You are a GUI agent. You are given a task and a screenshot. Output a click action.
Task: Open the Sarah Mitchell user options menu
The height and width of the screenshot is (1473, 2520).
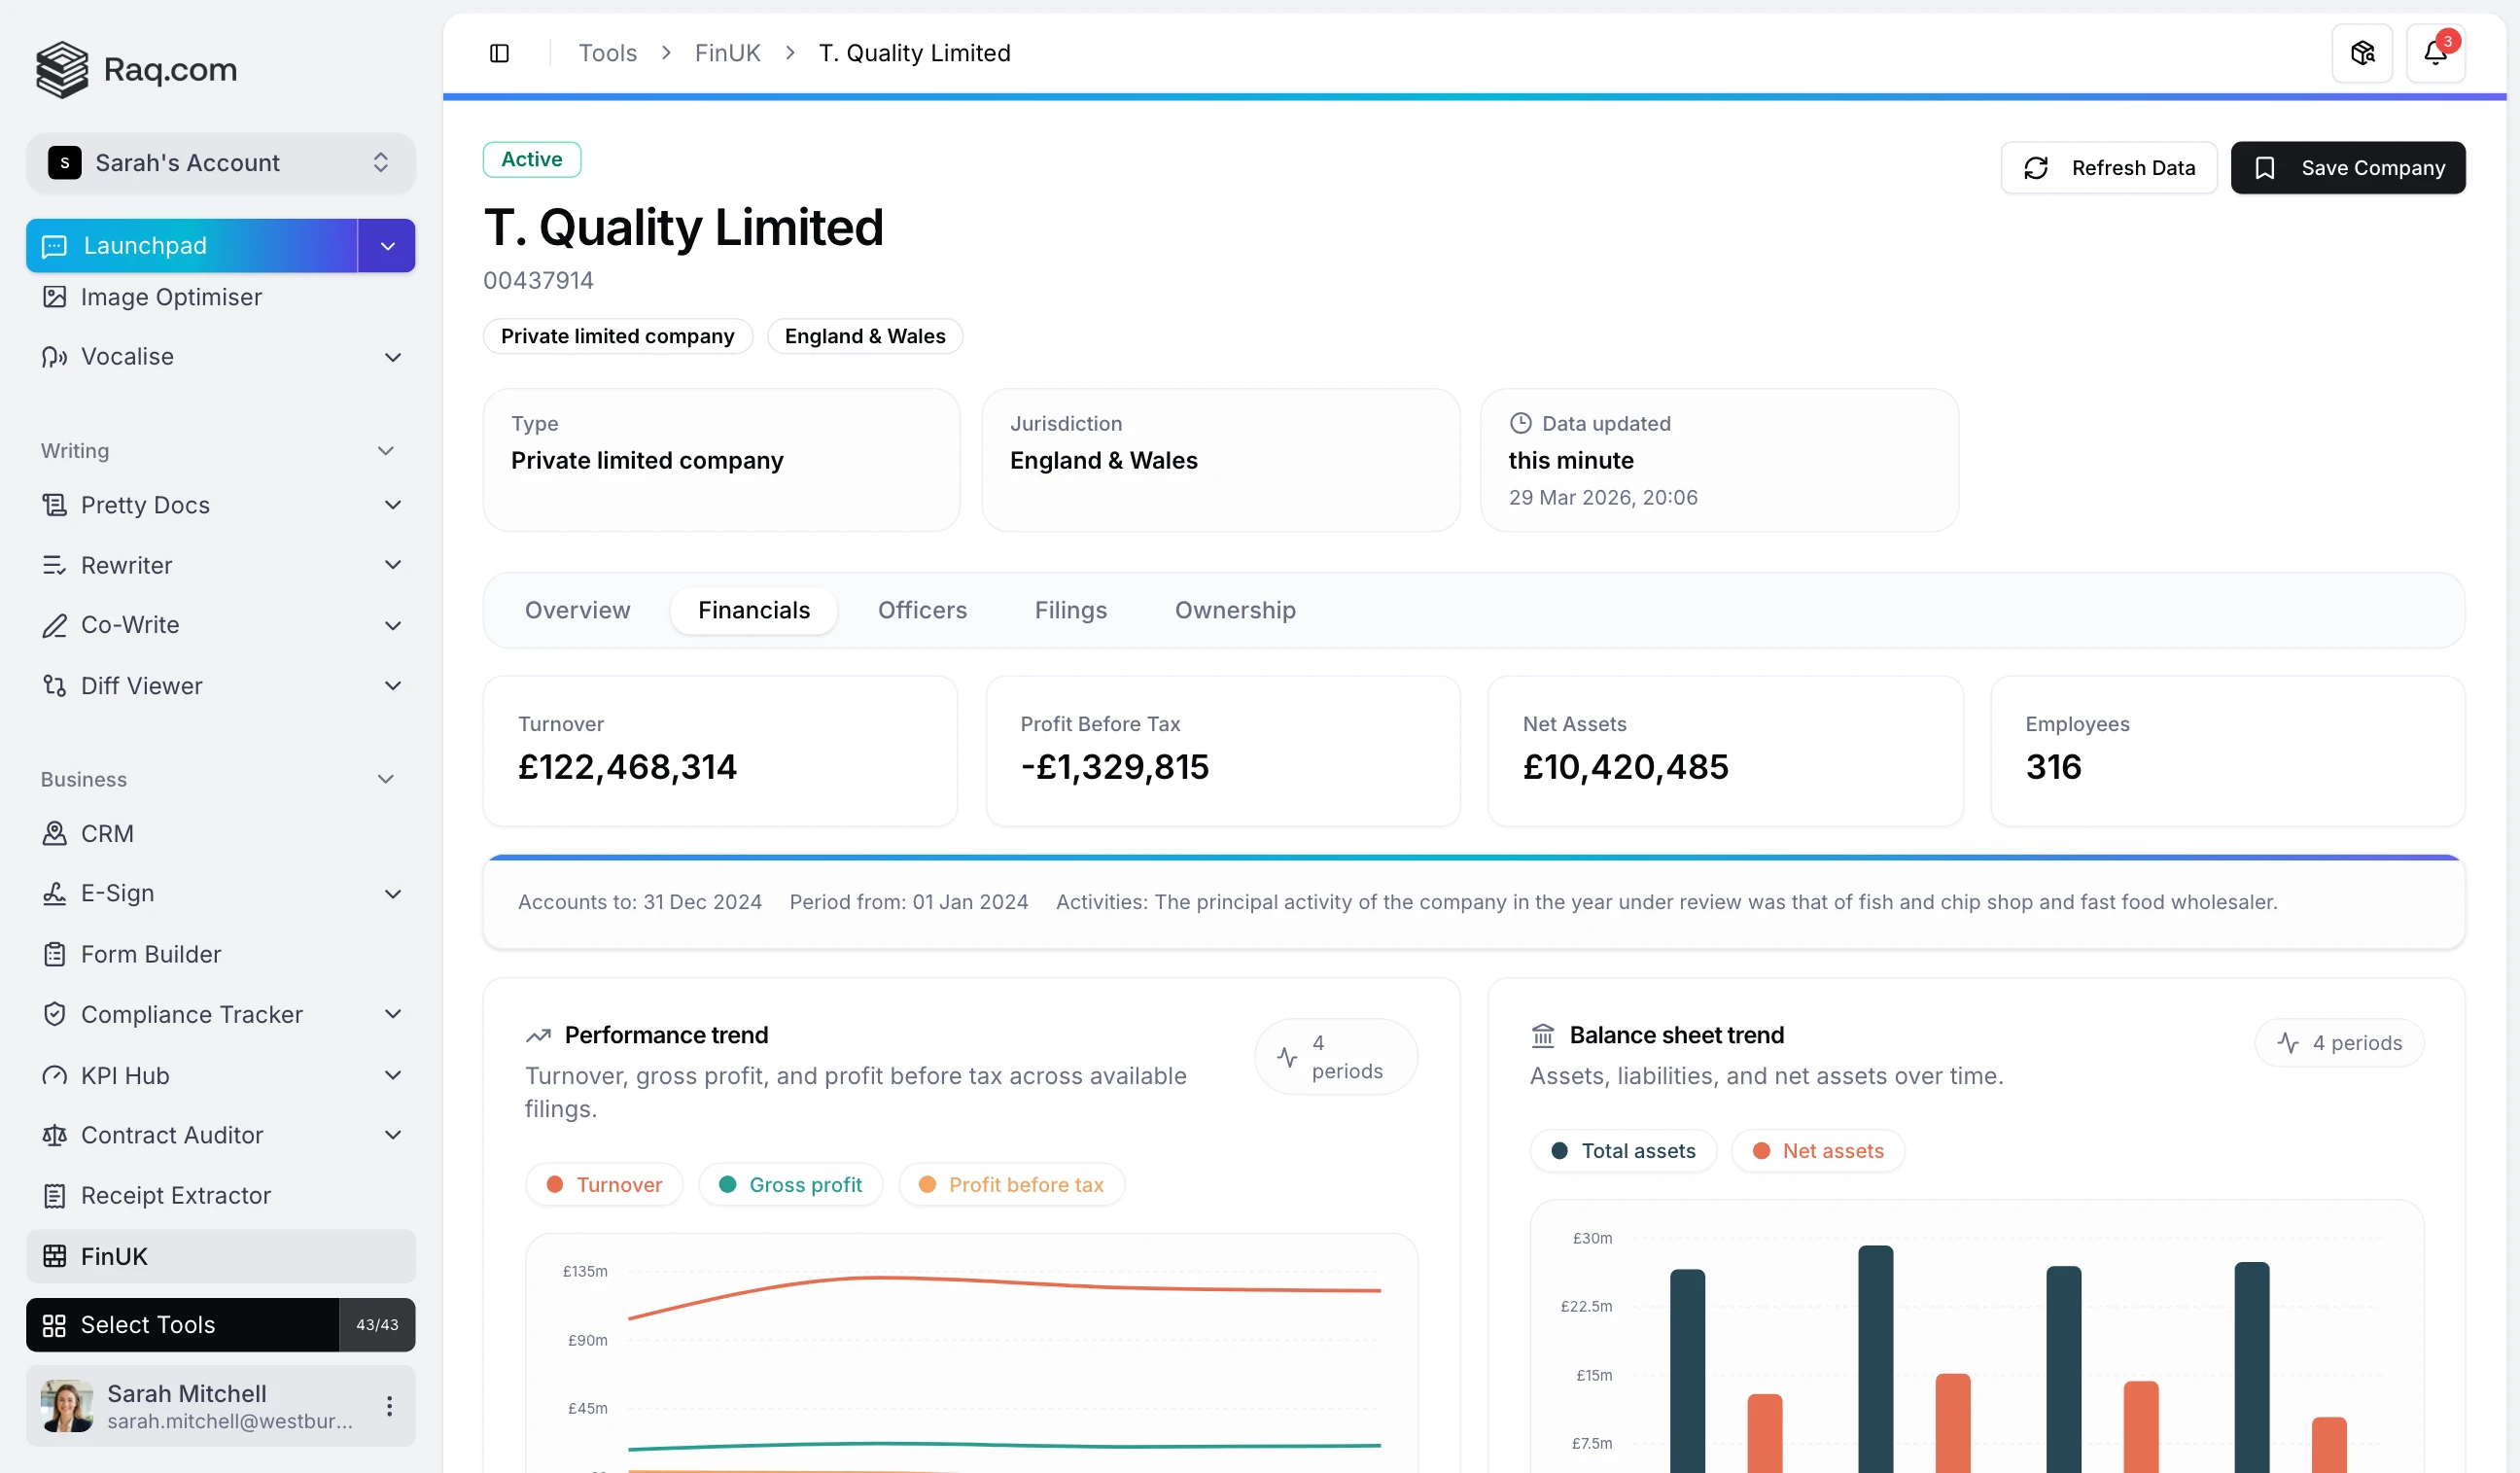click(x=389, y=1406)
